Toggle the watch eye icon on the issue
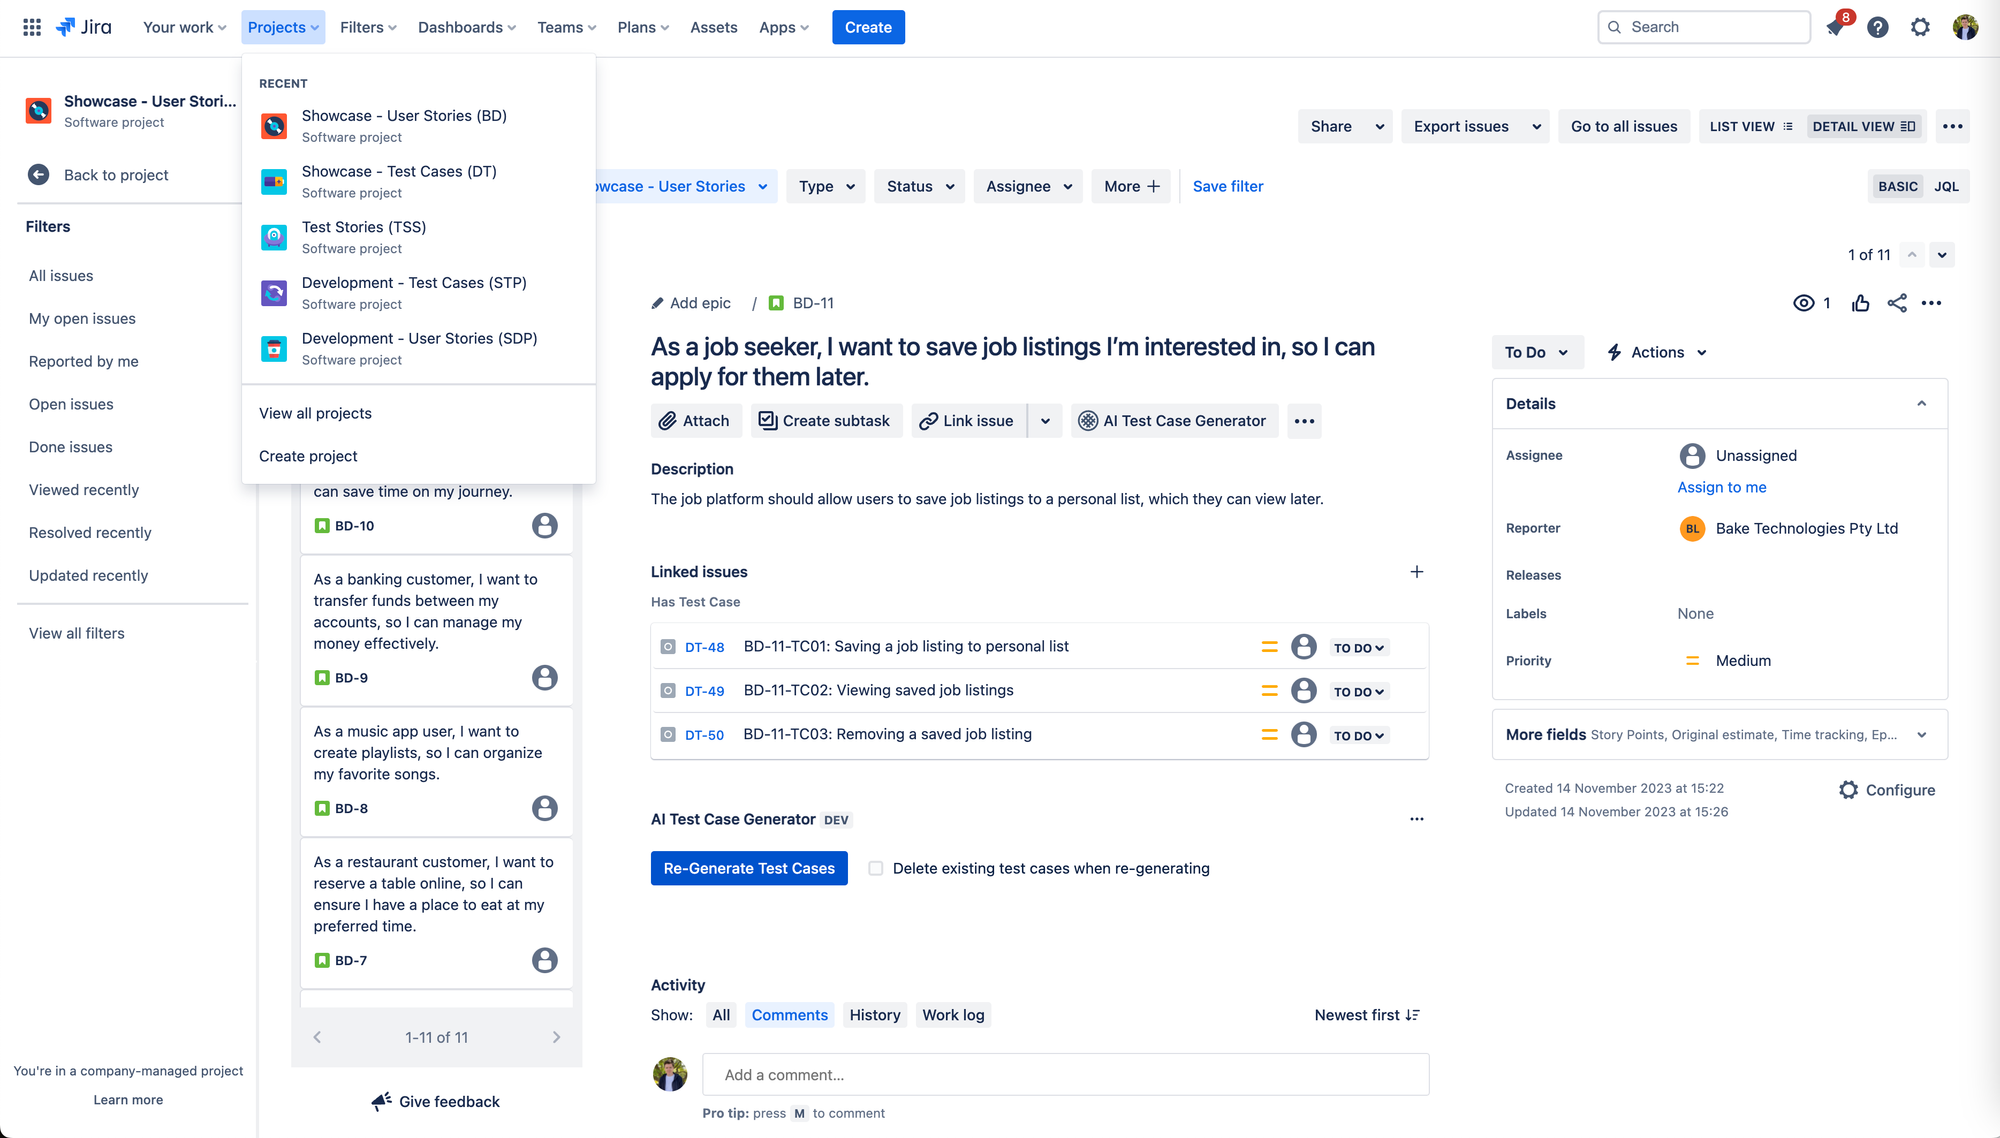The height and width of the screenshot is (1138, 2000). [1803, 303]
